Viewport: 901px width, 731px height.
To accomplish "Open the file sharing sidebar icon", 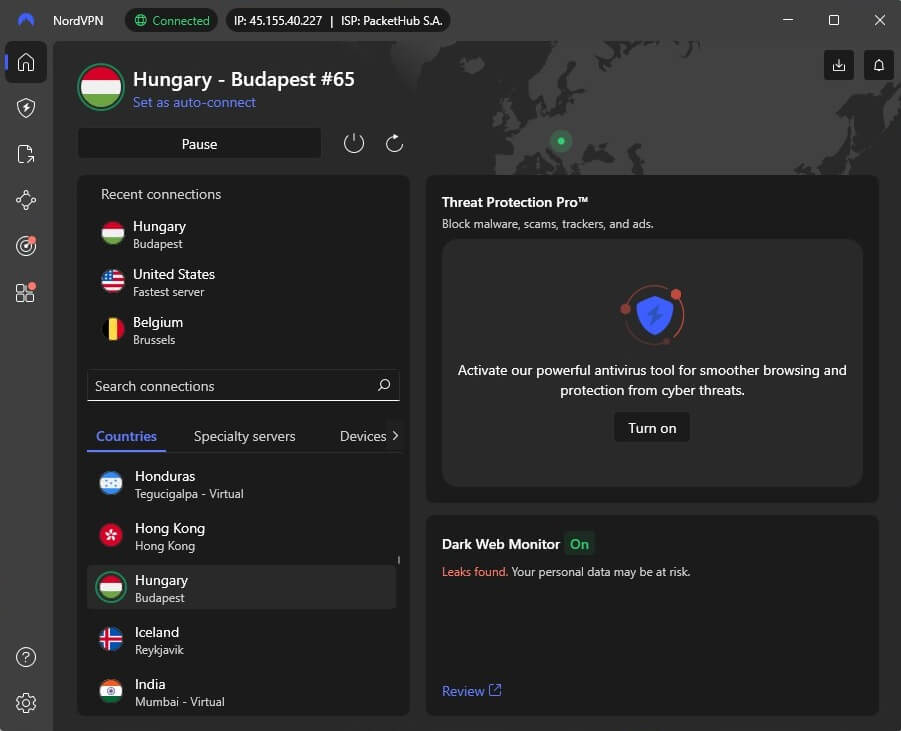I will [x=26, y=154].
